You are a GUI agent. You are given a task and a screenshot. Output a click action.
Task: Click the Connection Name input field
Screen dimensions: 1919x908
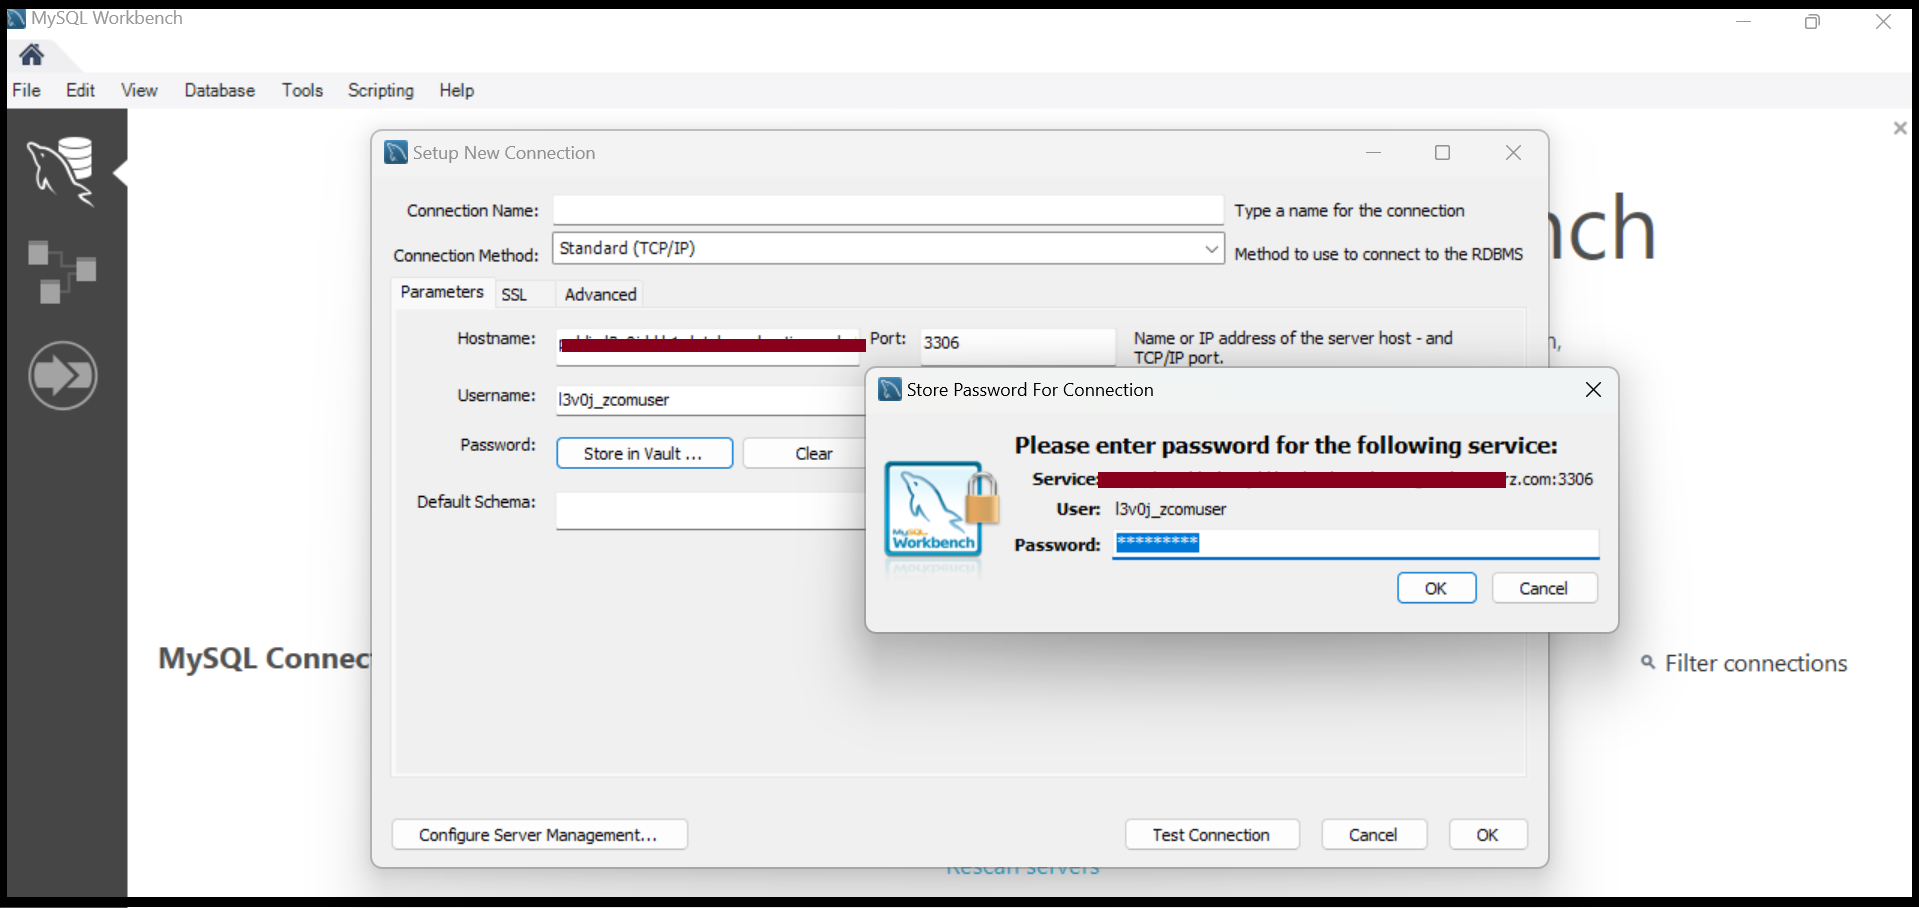[888, 210]
